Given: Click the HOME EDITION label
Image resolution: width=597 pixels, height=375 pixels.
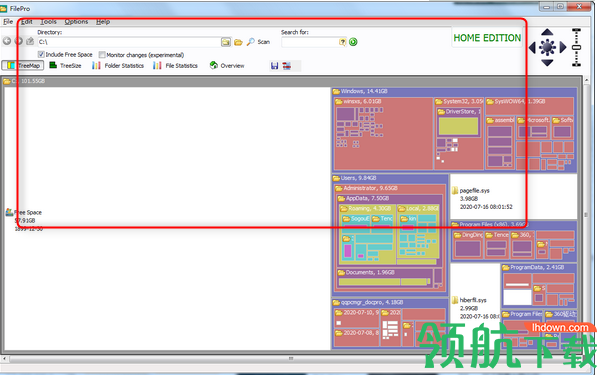Looking at the screenshot, I should tap(487, 38).
